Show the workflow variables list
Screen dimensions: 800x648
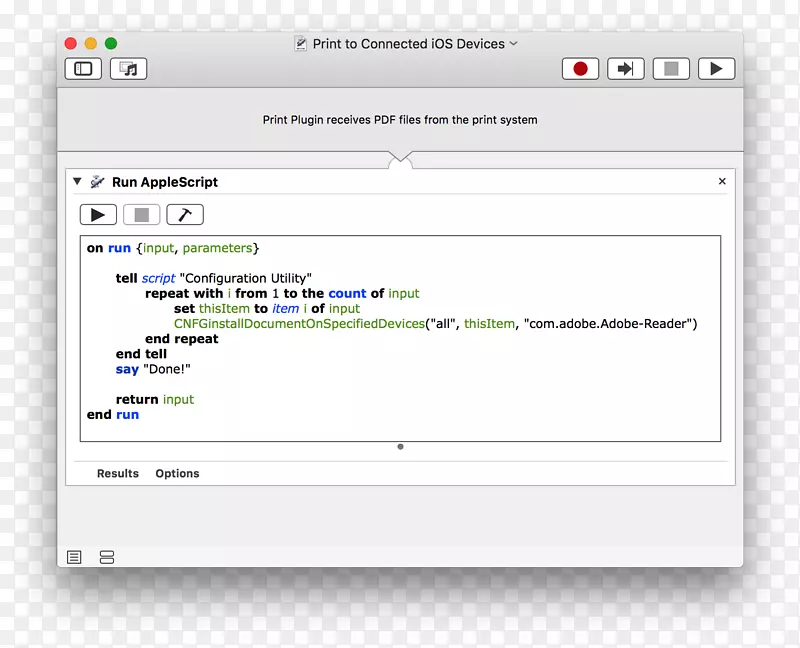(107, 557)
